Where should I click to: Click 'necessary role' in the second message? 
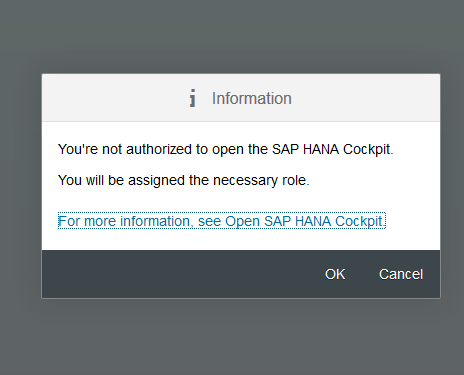tap(261, 180)
